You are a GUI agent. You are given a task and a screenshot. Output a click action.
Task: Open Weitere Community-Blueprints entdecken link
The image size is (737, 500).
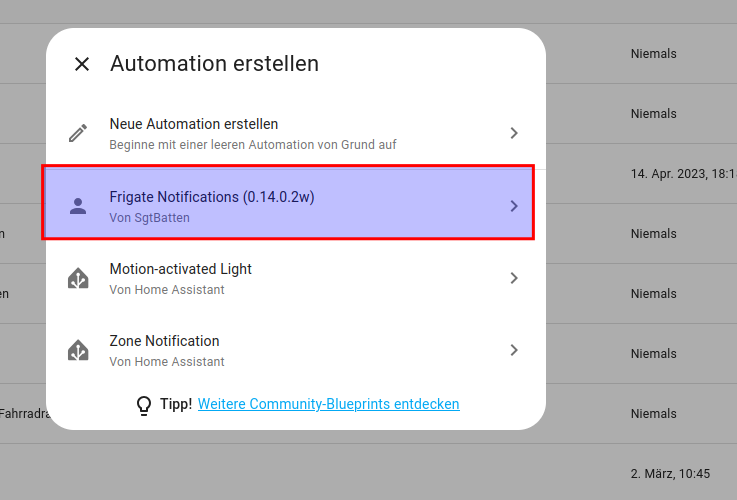[x=328, y=405]
